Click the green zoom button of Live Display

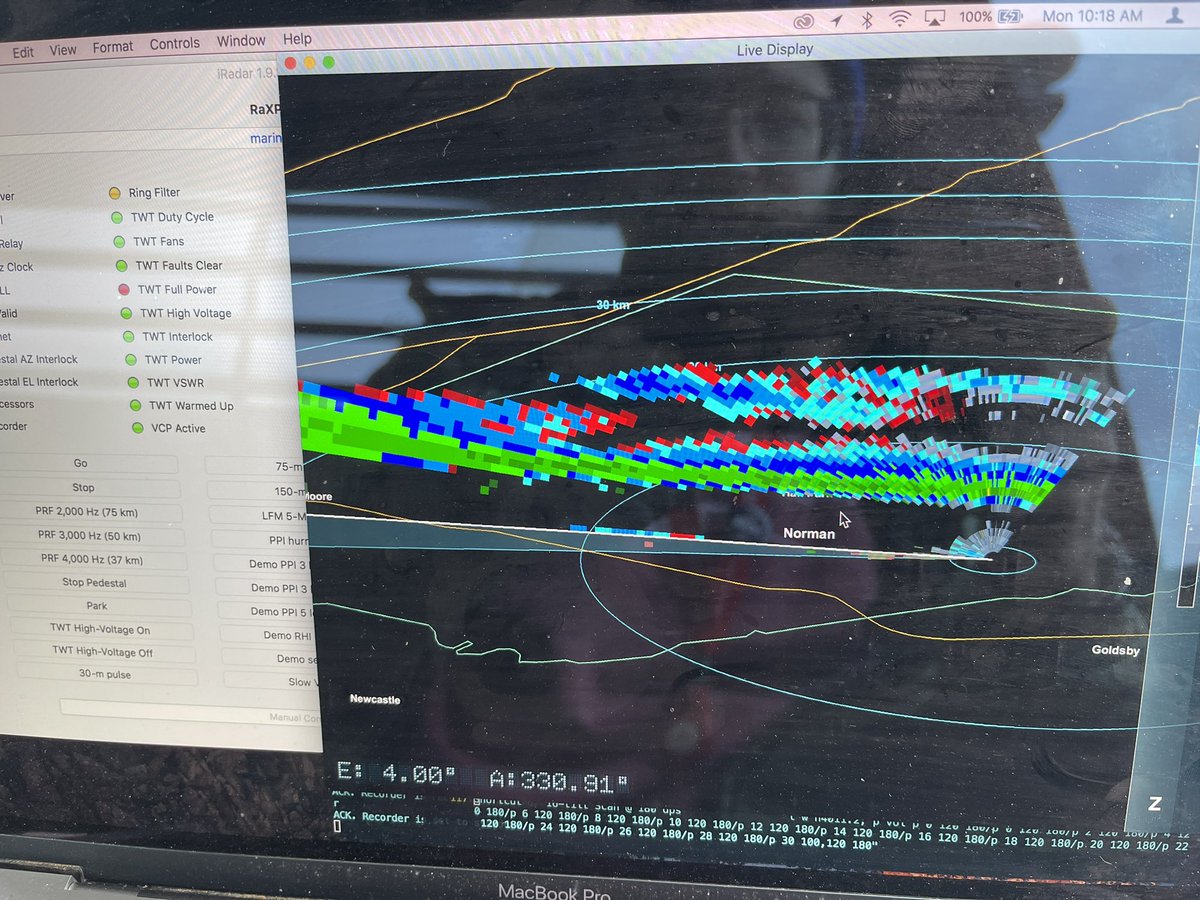point(328,62)
